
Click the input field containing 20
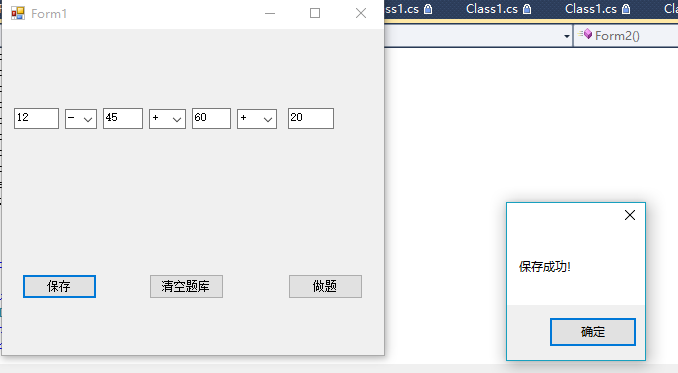[311, 118]
